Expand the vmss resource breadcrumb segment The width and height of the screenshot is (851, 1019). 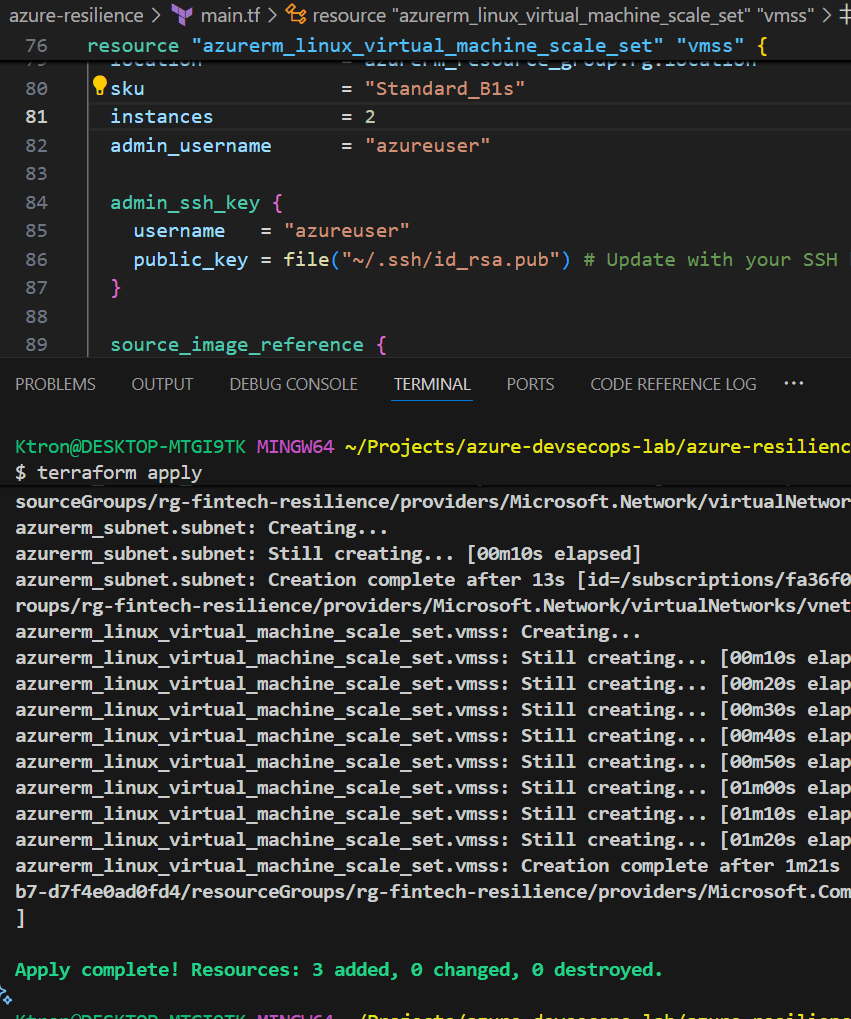click(x=560, y=14)
